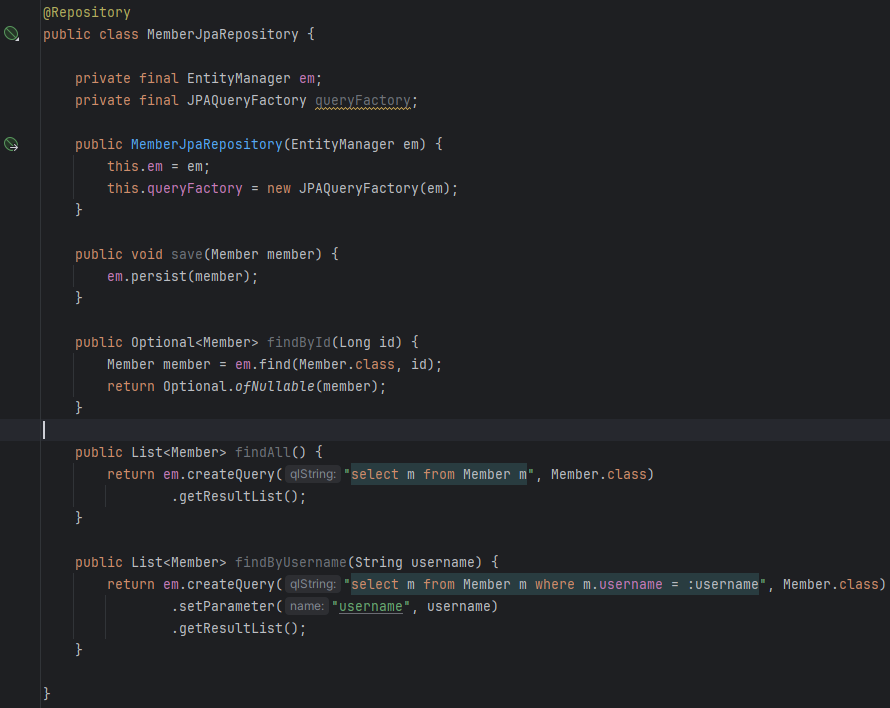Click the Spring bean gutter icon beside class declaration
The height and width of the screenshot is (708, 890).
pos(11,33)
